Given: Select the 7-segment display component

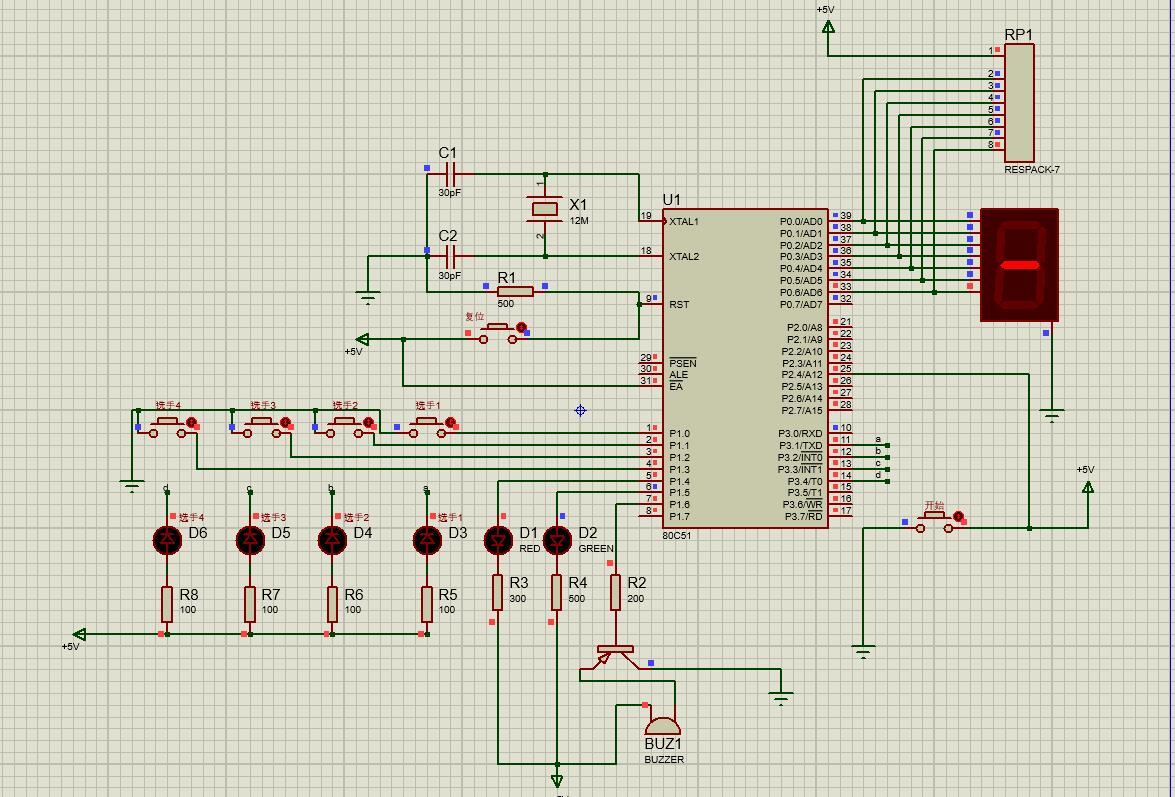Looking at the screenshot, I should tap(1019, 264).
